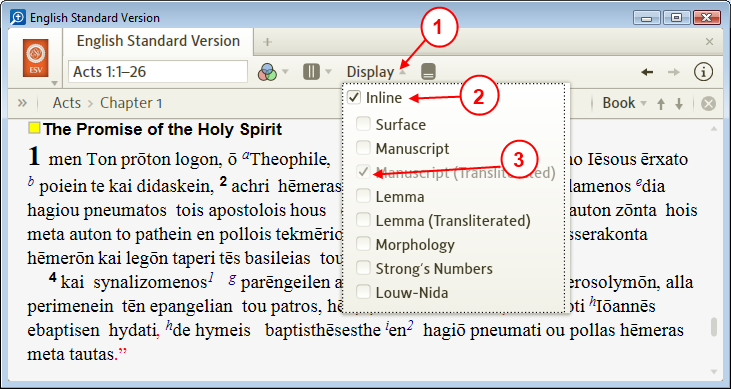Expand the locator bar double chevron
Image resolution: width=731 pixels, height=389 pixels.
(x=22, y=103)
